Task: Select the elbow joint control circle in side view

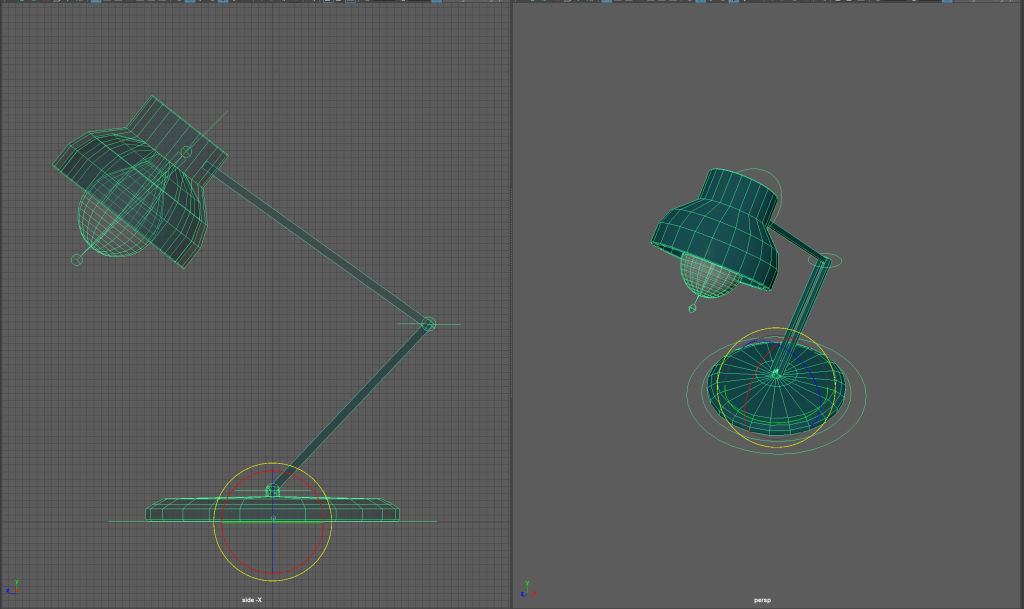Action: [x=428, y=324]
